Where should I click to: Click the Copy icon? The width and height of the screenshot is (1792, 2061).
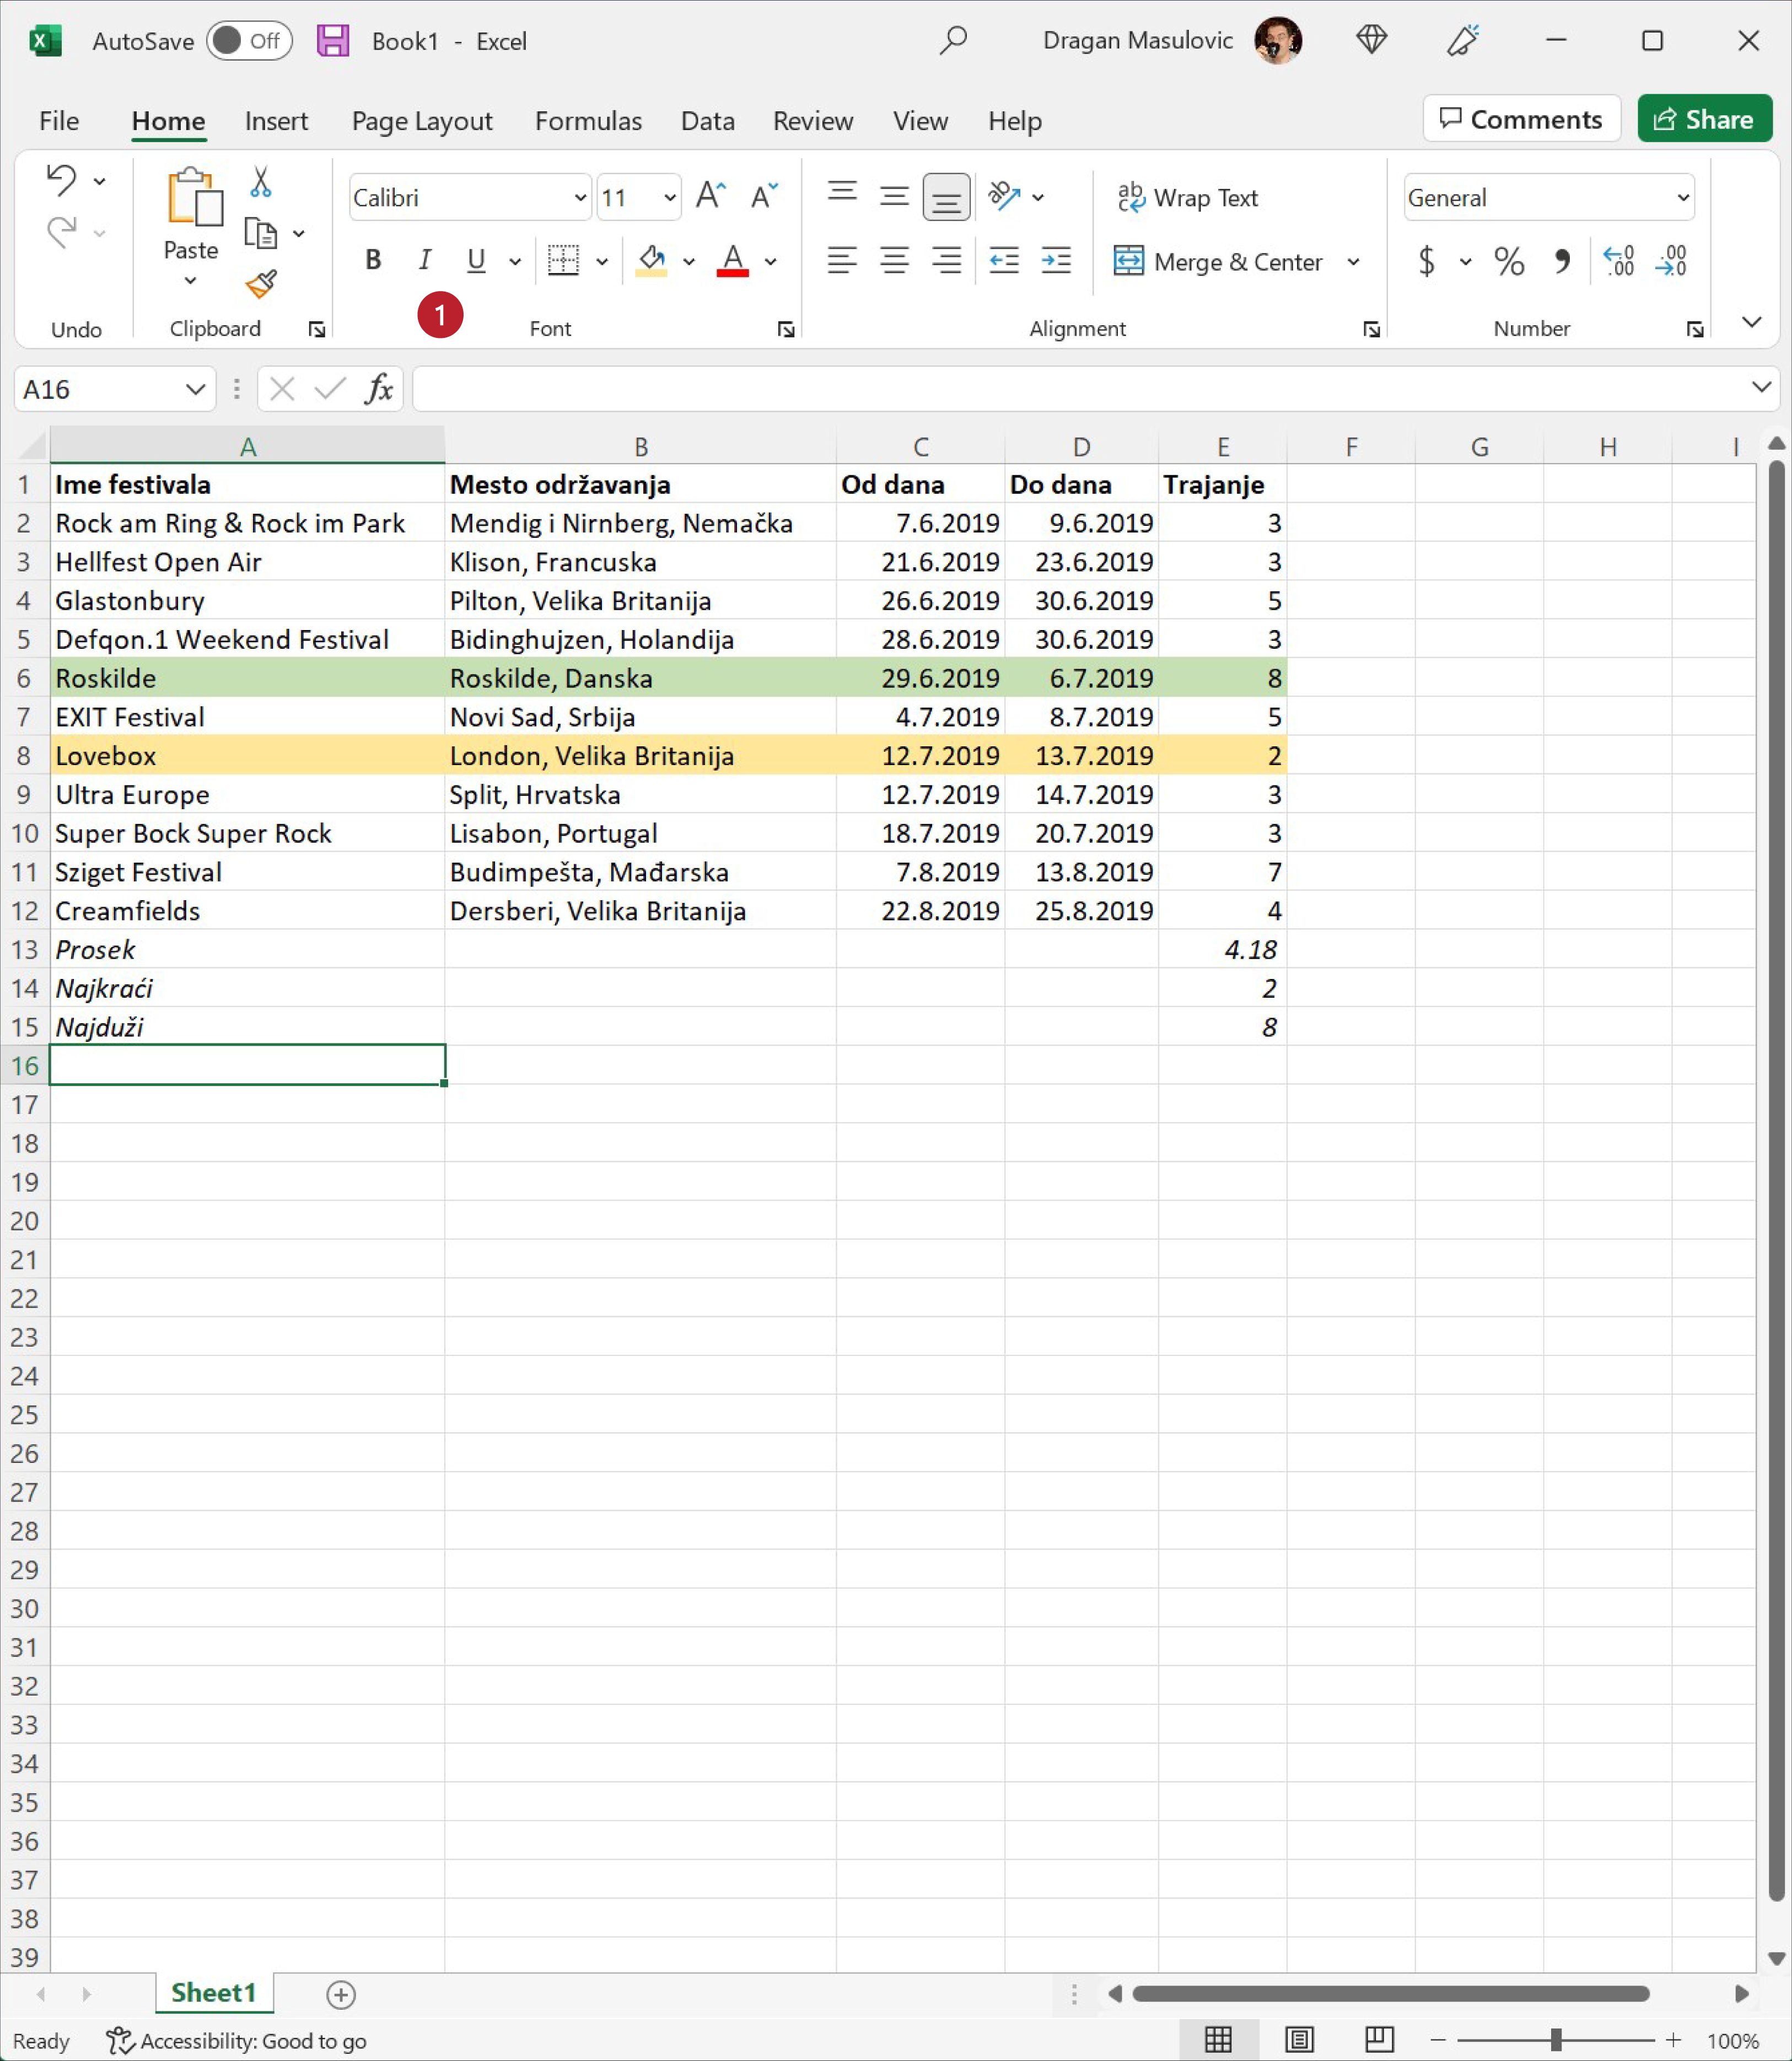260,233
